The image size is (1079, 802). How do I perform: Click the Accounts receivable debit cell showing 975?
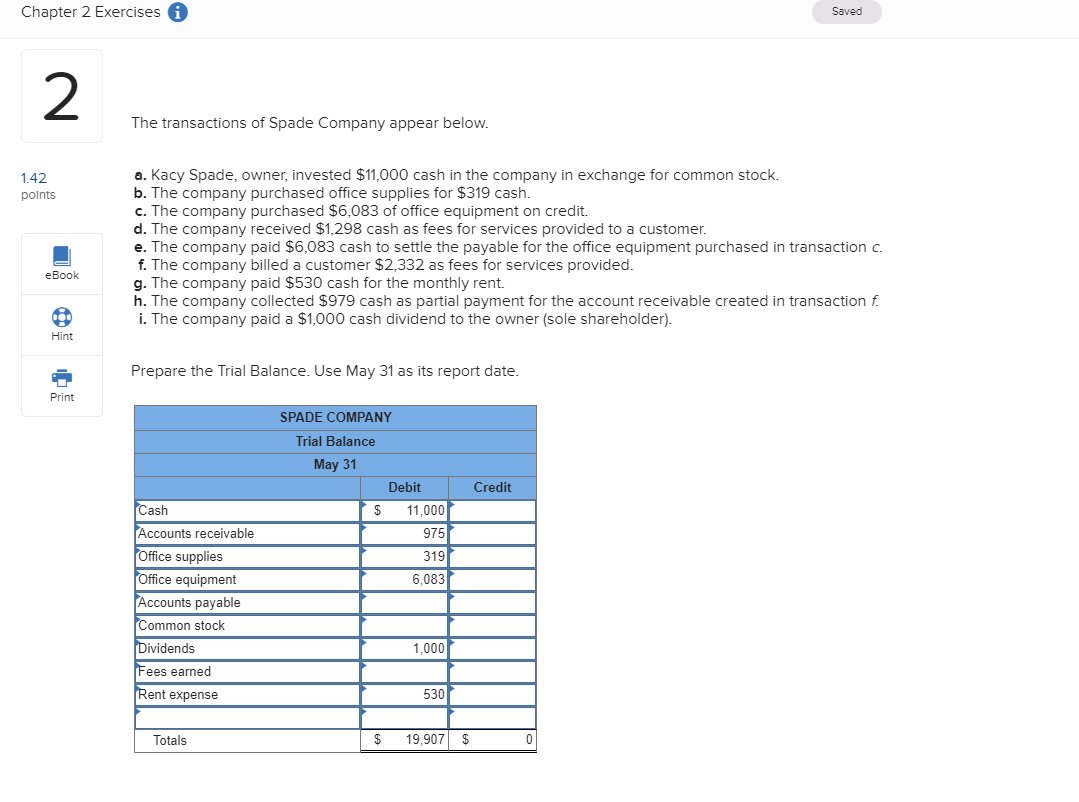click(x=404, y=533)
